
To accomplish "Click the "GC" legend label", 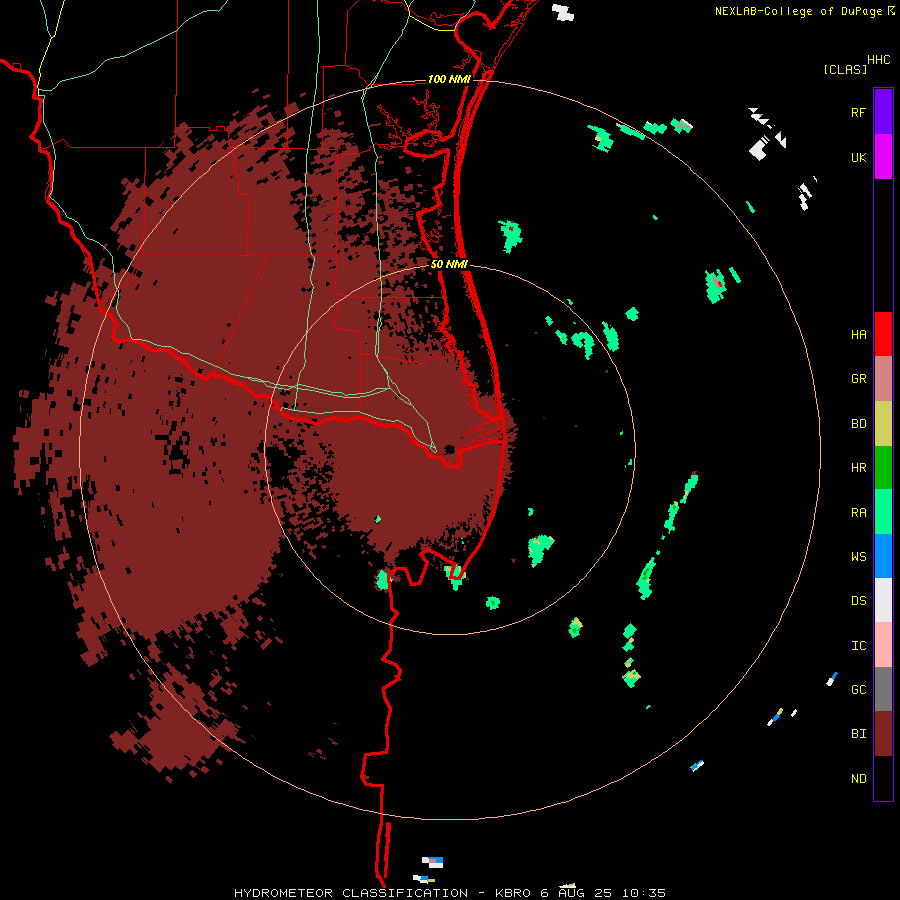I will [858, 690].
